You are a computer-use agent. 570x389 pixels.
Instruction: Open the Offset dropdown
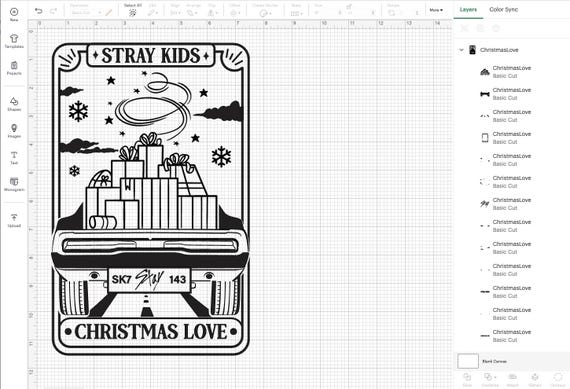(234, 10)
